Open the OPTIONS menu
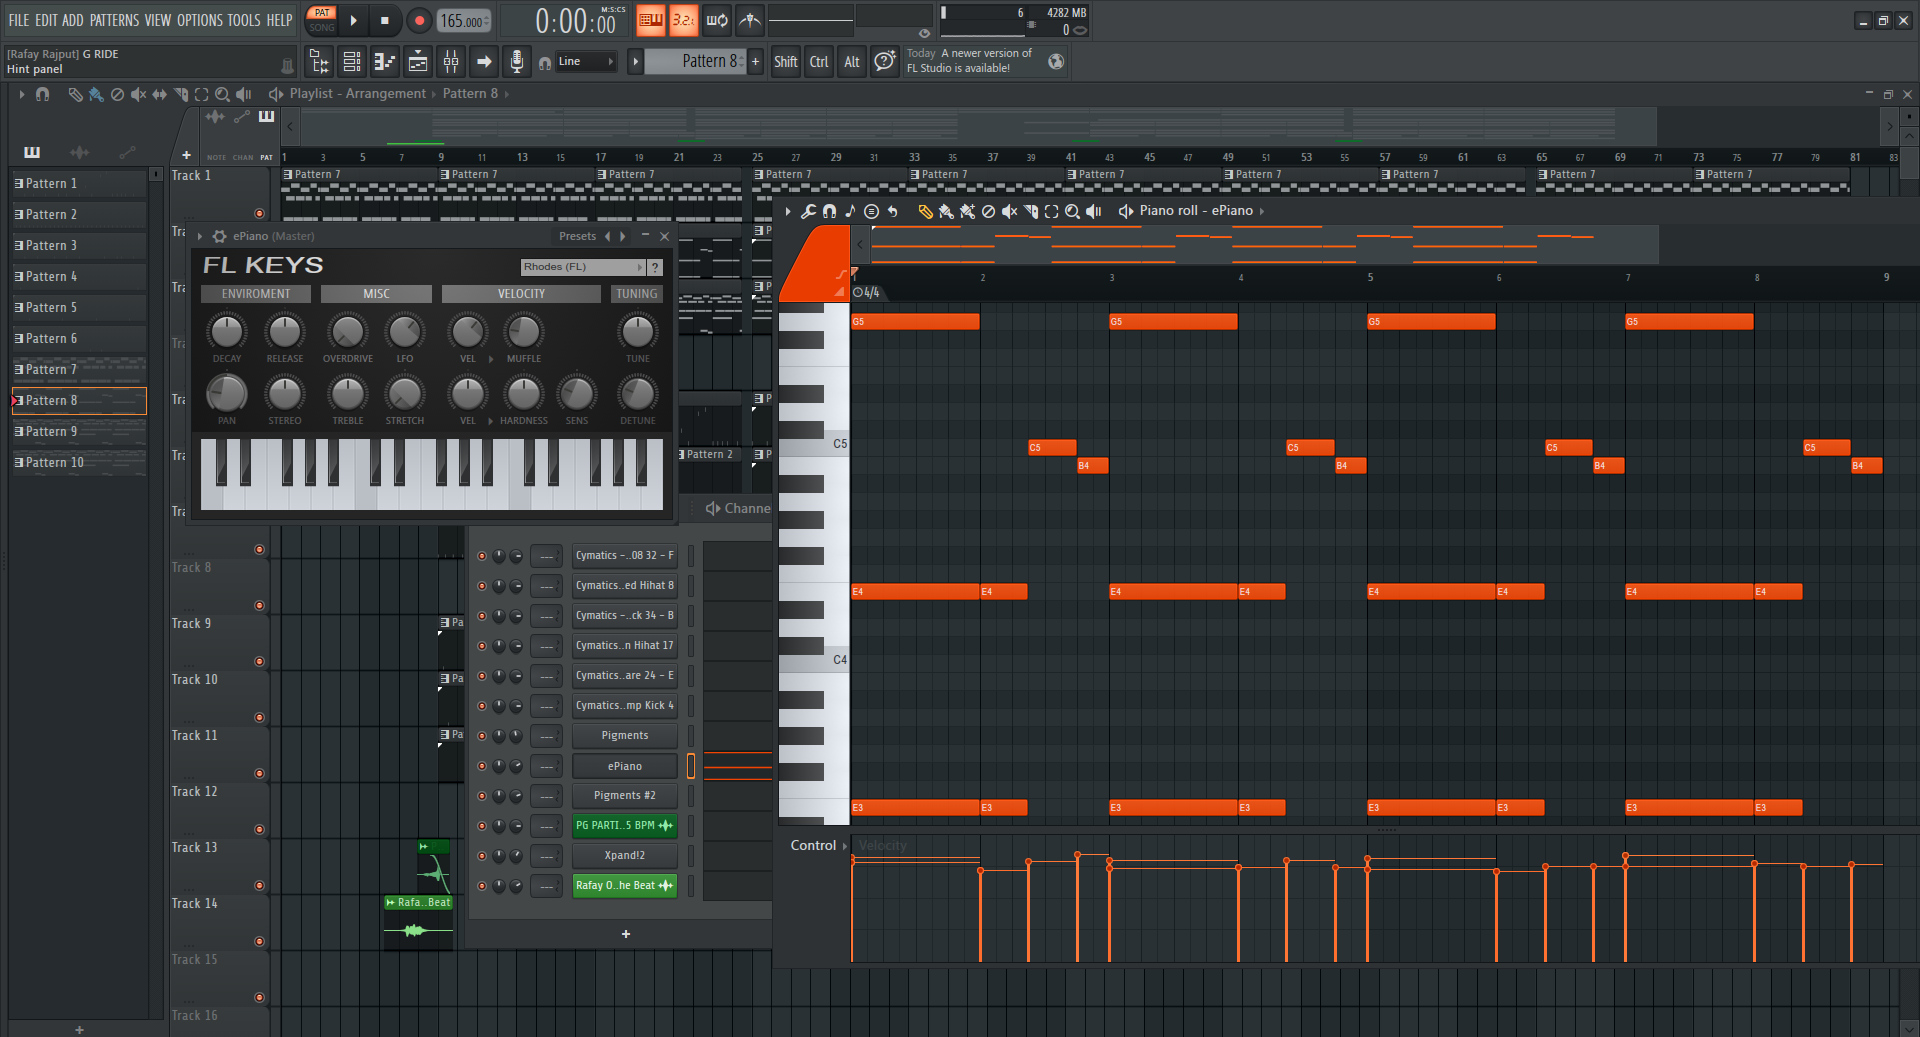This screenshot has height=1037, width=1920. click(199, 19)
